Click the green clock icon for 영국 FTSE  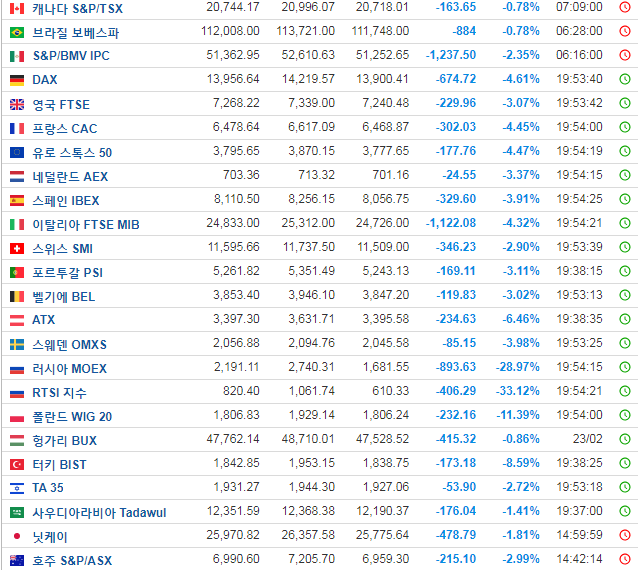click(x=625, y=103)
